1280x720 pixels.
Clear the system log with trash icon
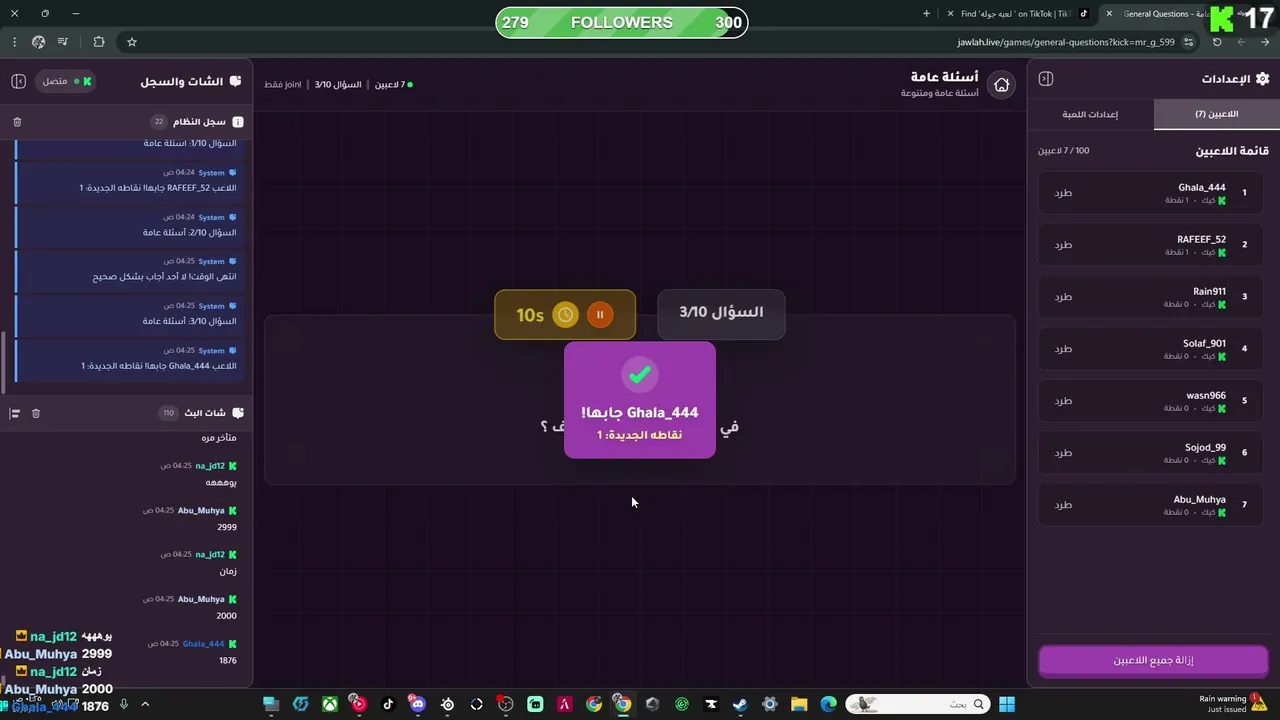(x=17, y=122)
